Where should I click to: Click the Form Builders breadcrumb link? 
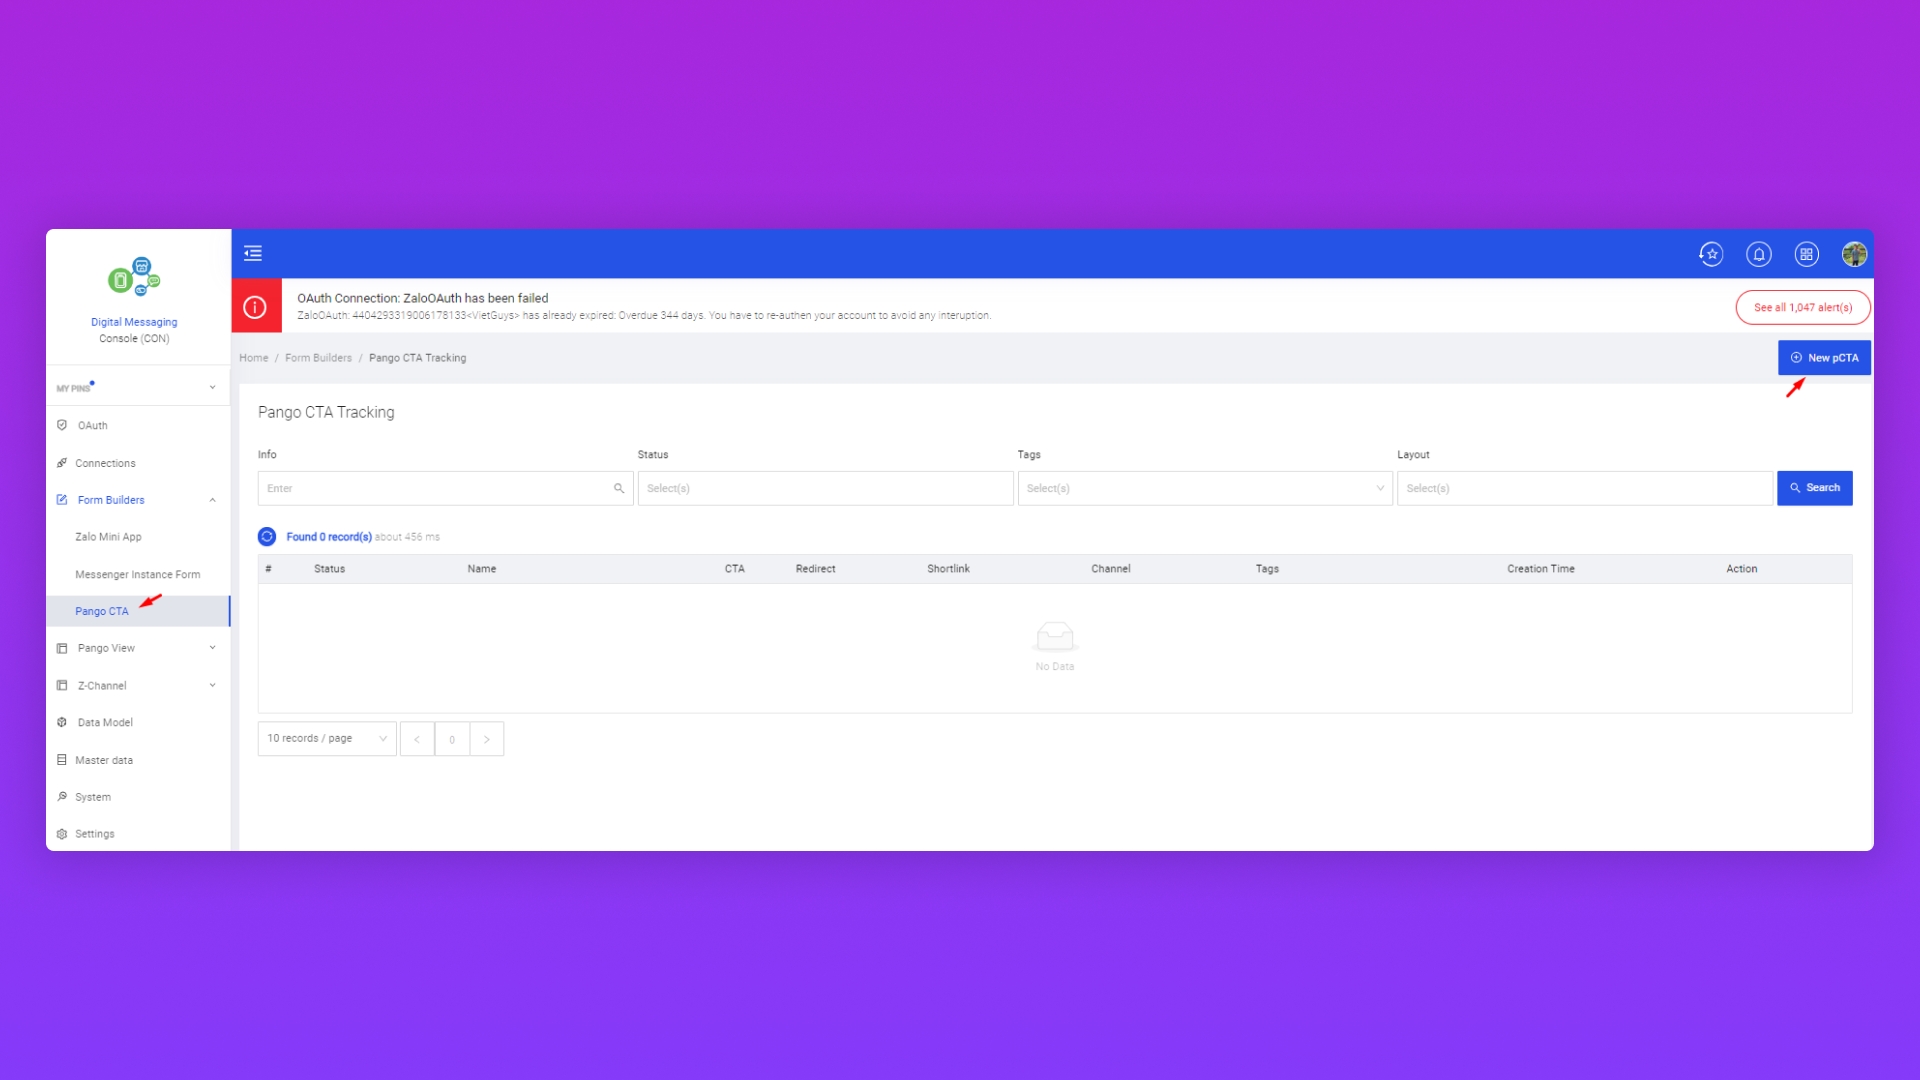pos(318,358)
